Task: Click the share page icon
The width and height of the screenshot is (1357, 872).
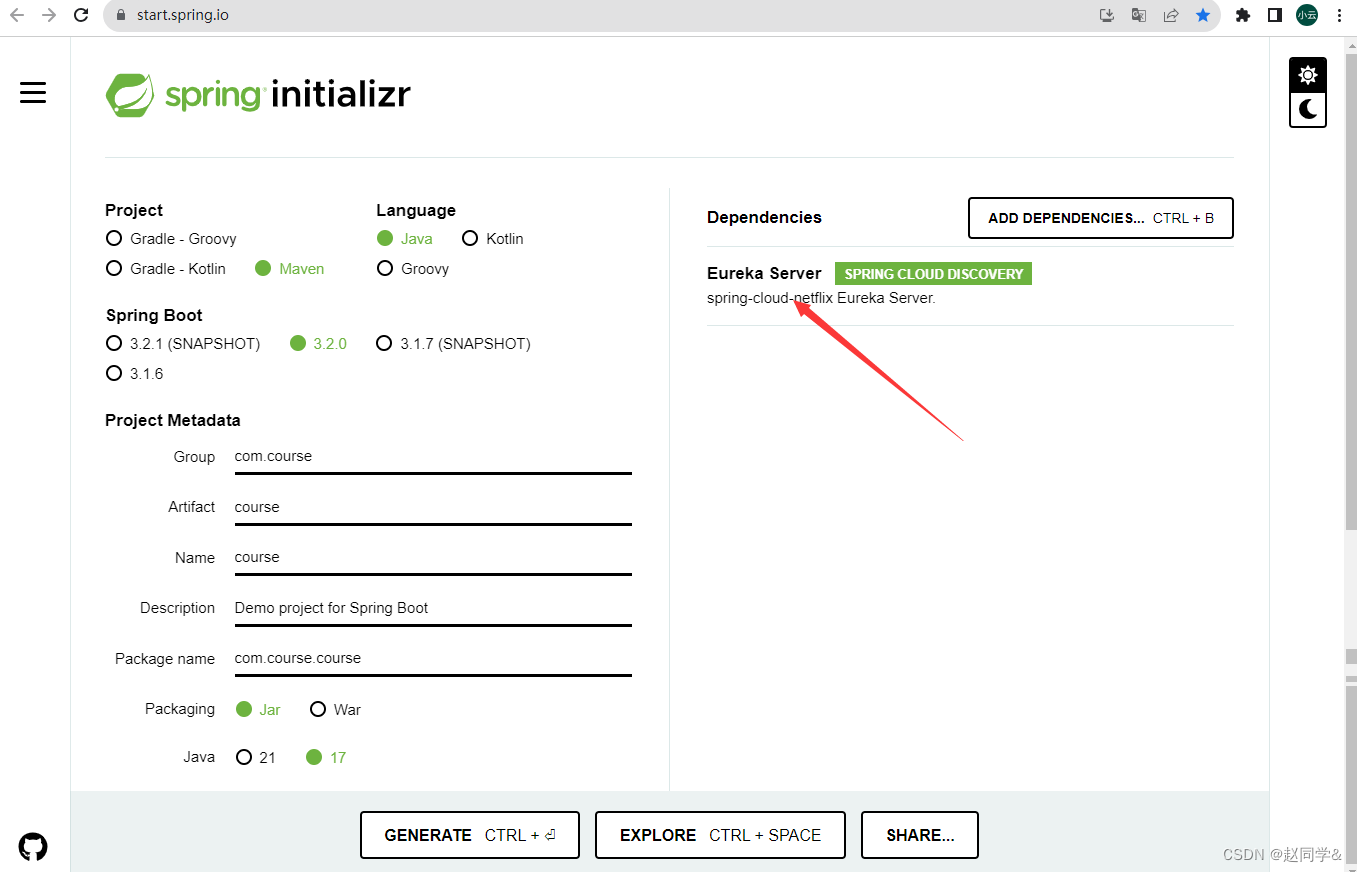Action: click(x=1171, y=15)
